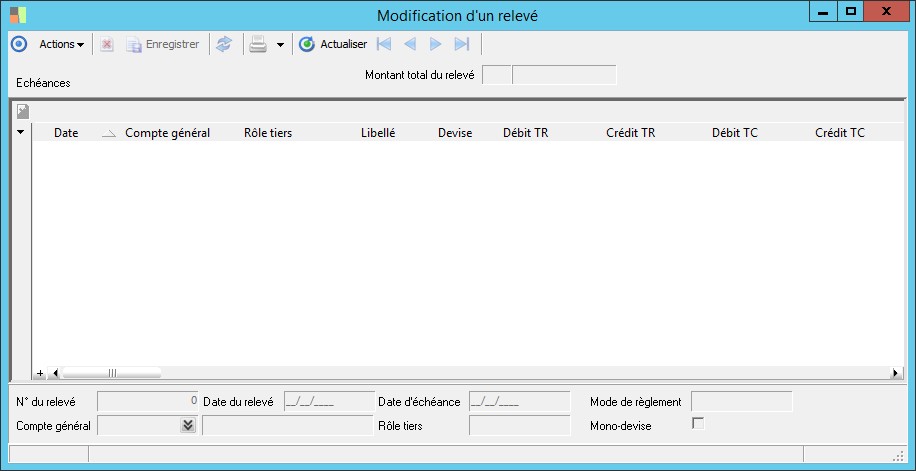Click the blue circle icon beside Actions
Viewport: 916px width, 471px height.
19,44
